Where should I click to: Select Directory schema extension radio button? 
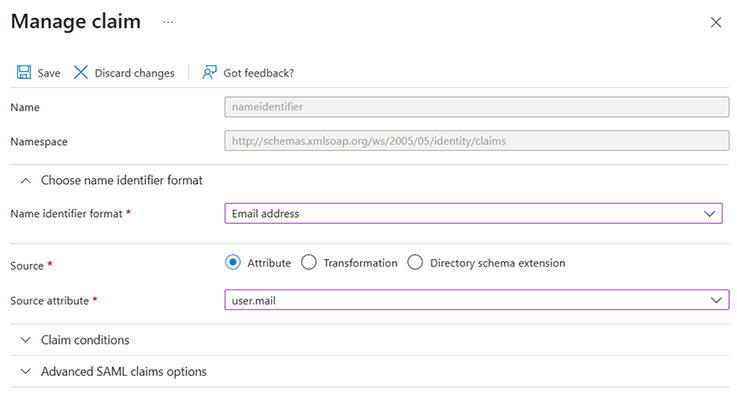point(415,262)
